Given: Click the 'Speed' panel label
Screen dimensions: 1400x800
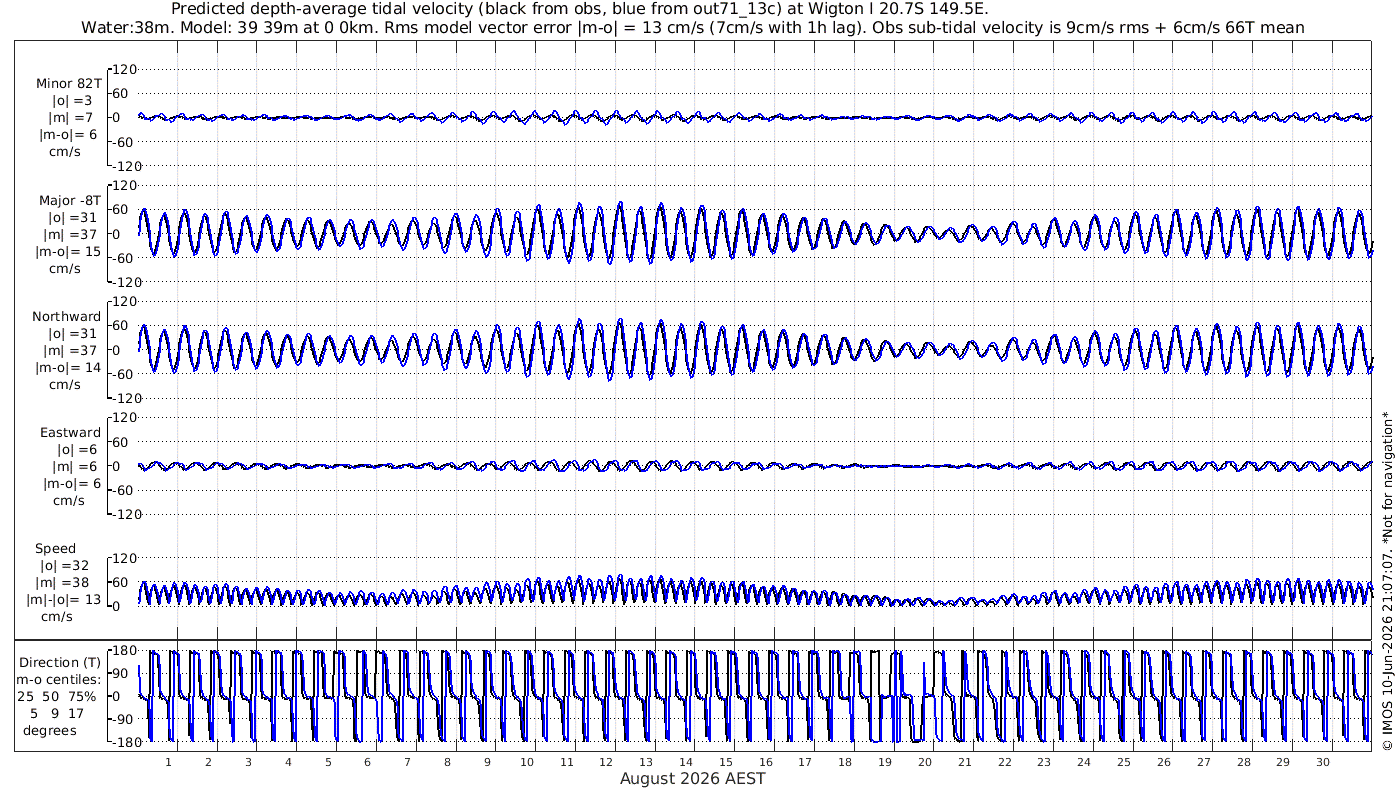Looking at the screenshot, I should click(x=55, y=548).
